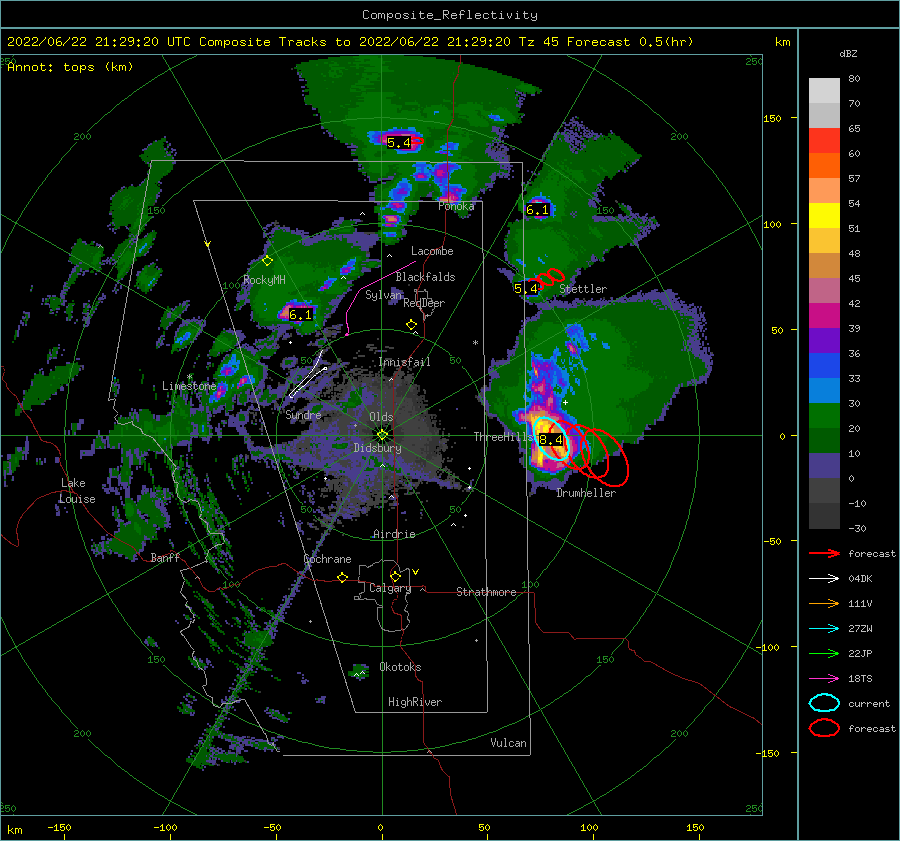Viewport: 900px width, 841px height.
Task: Click the UTC timestamp header line
Action: tap(350, 42)
